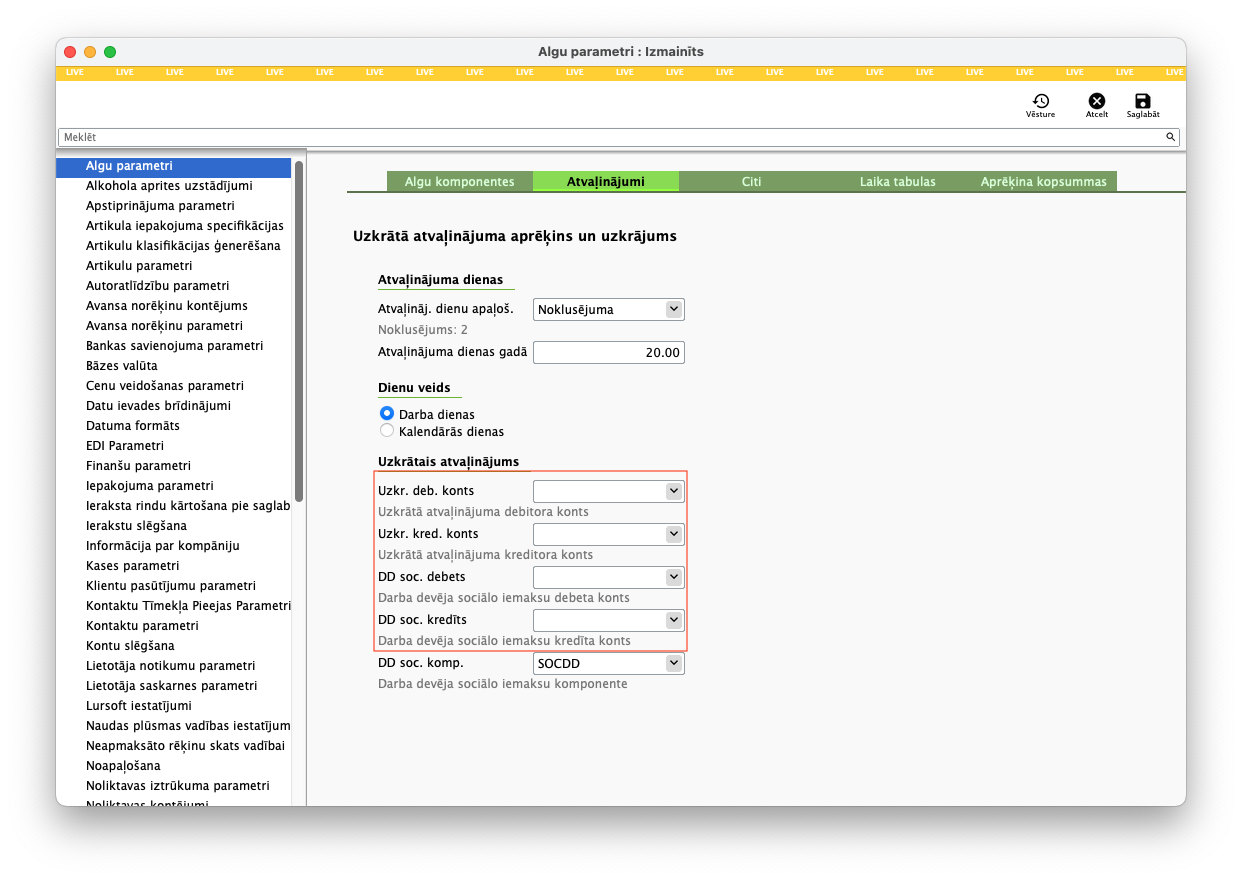
Task: Open the DD soc. kredīts dropdown
Action: tap(674, 620)
